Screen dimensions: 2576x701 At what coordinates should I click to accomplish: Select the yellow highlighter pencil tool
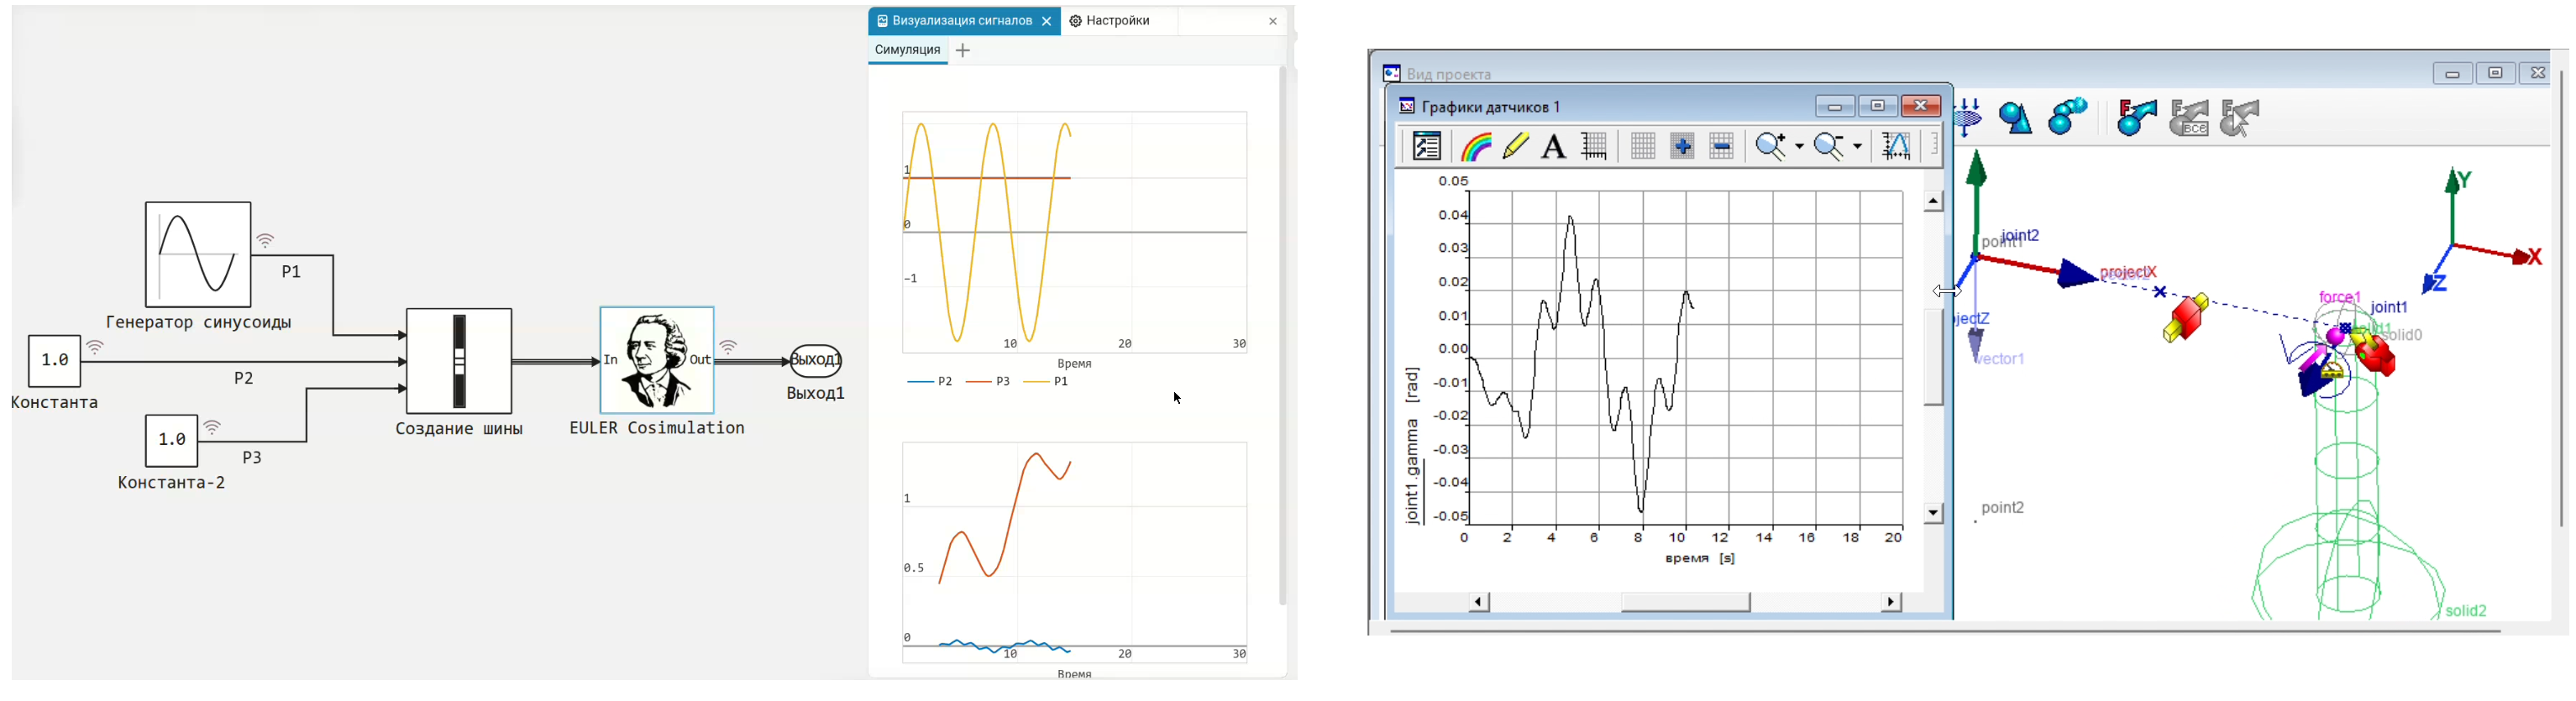click(x=1515, y=147)
